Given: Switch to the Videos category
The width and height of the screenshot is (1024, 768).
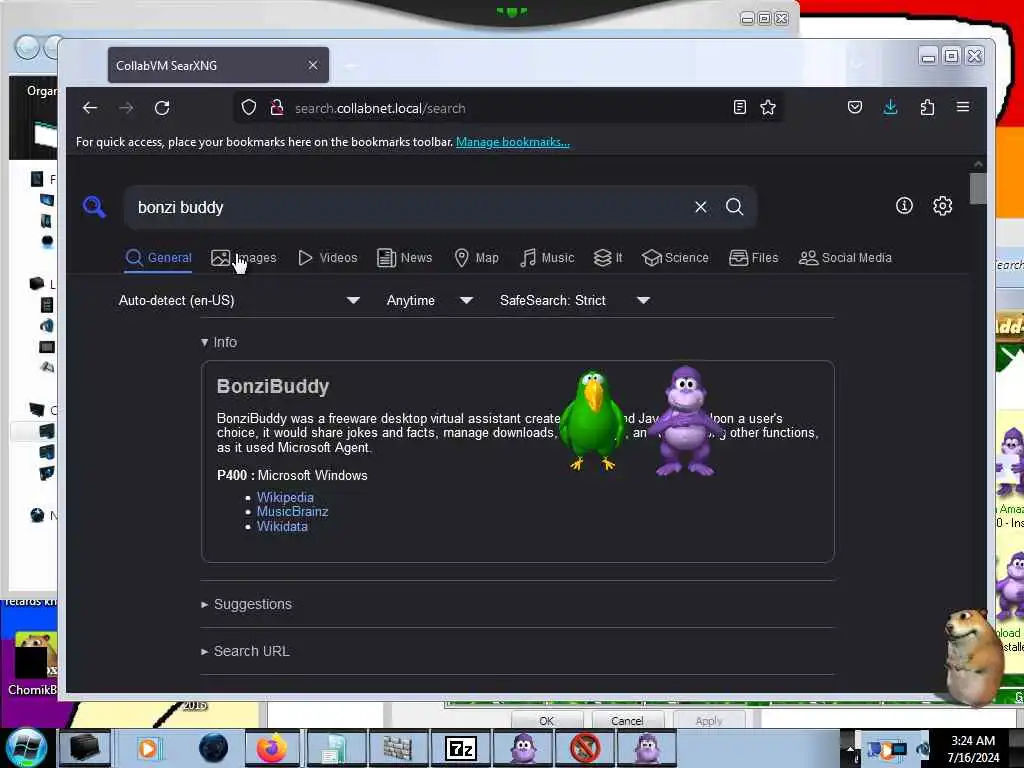Looking at the screenshot, I should [x=328, y=258].
